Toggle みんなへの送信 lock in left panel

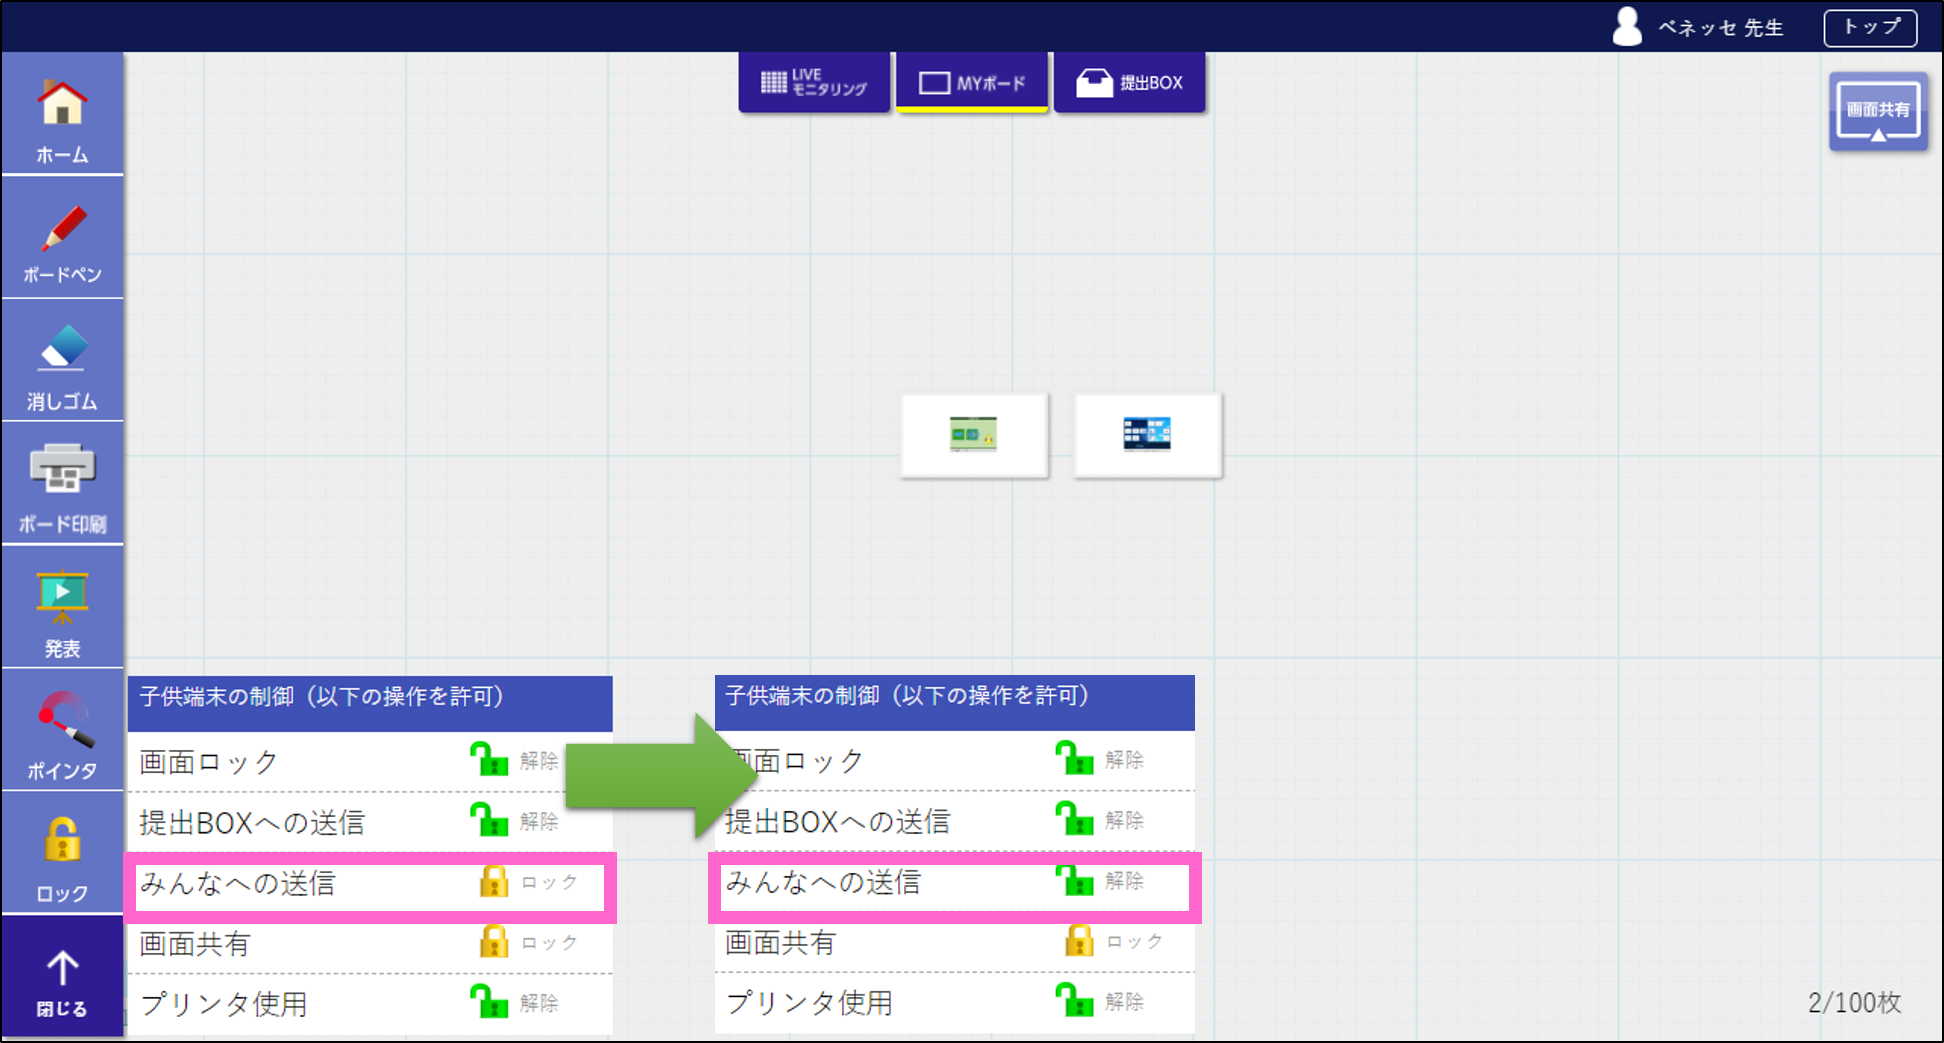pos(493,882)
